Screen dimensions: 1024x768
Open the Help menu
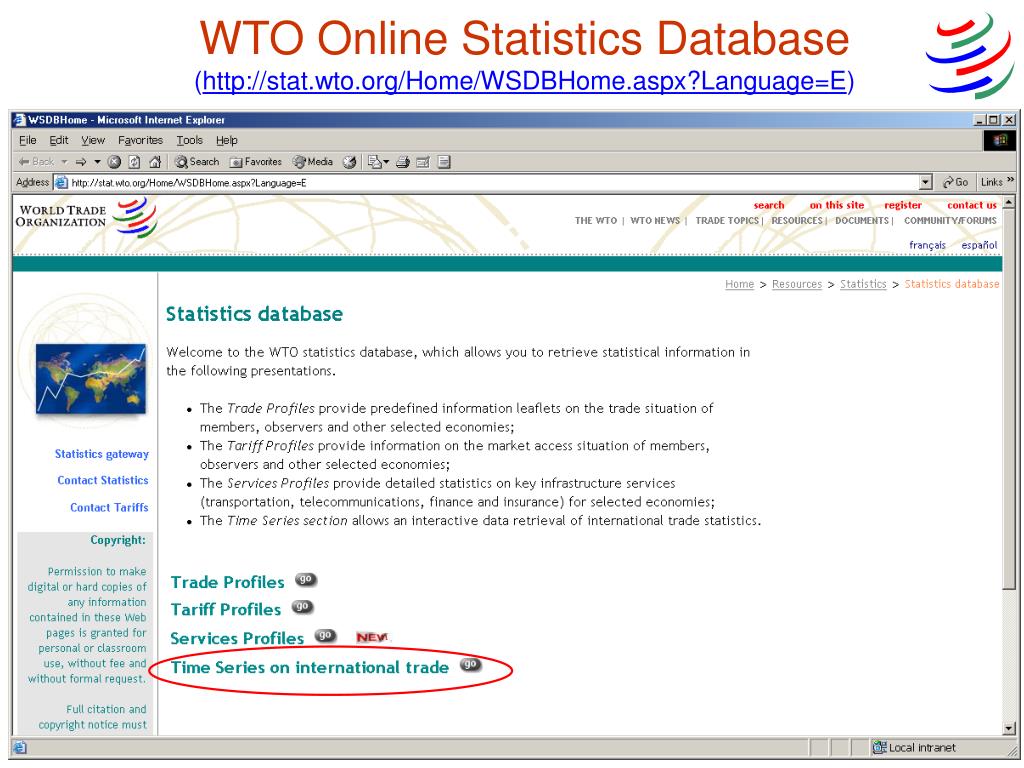227,140
